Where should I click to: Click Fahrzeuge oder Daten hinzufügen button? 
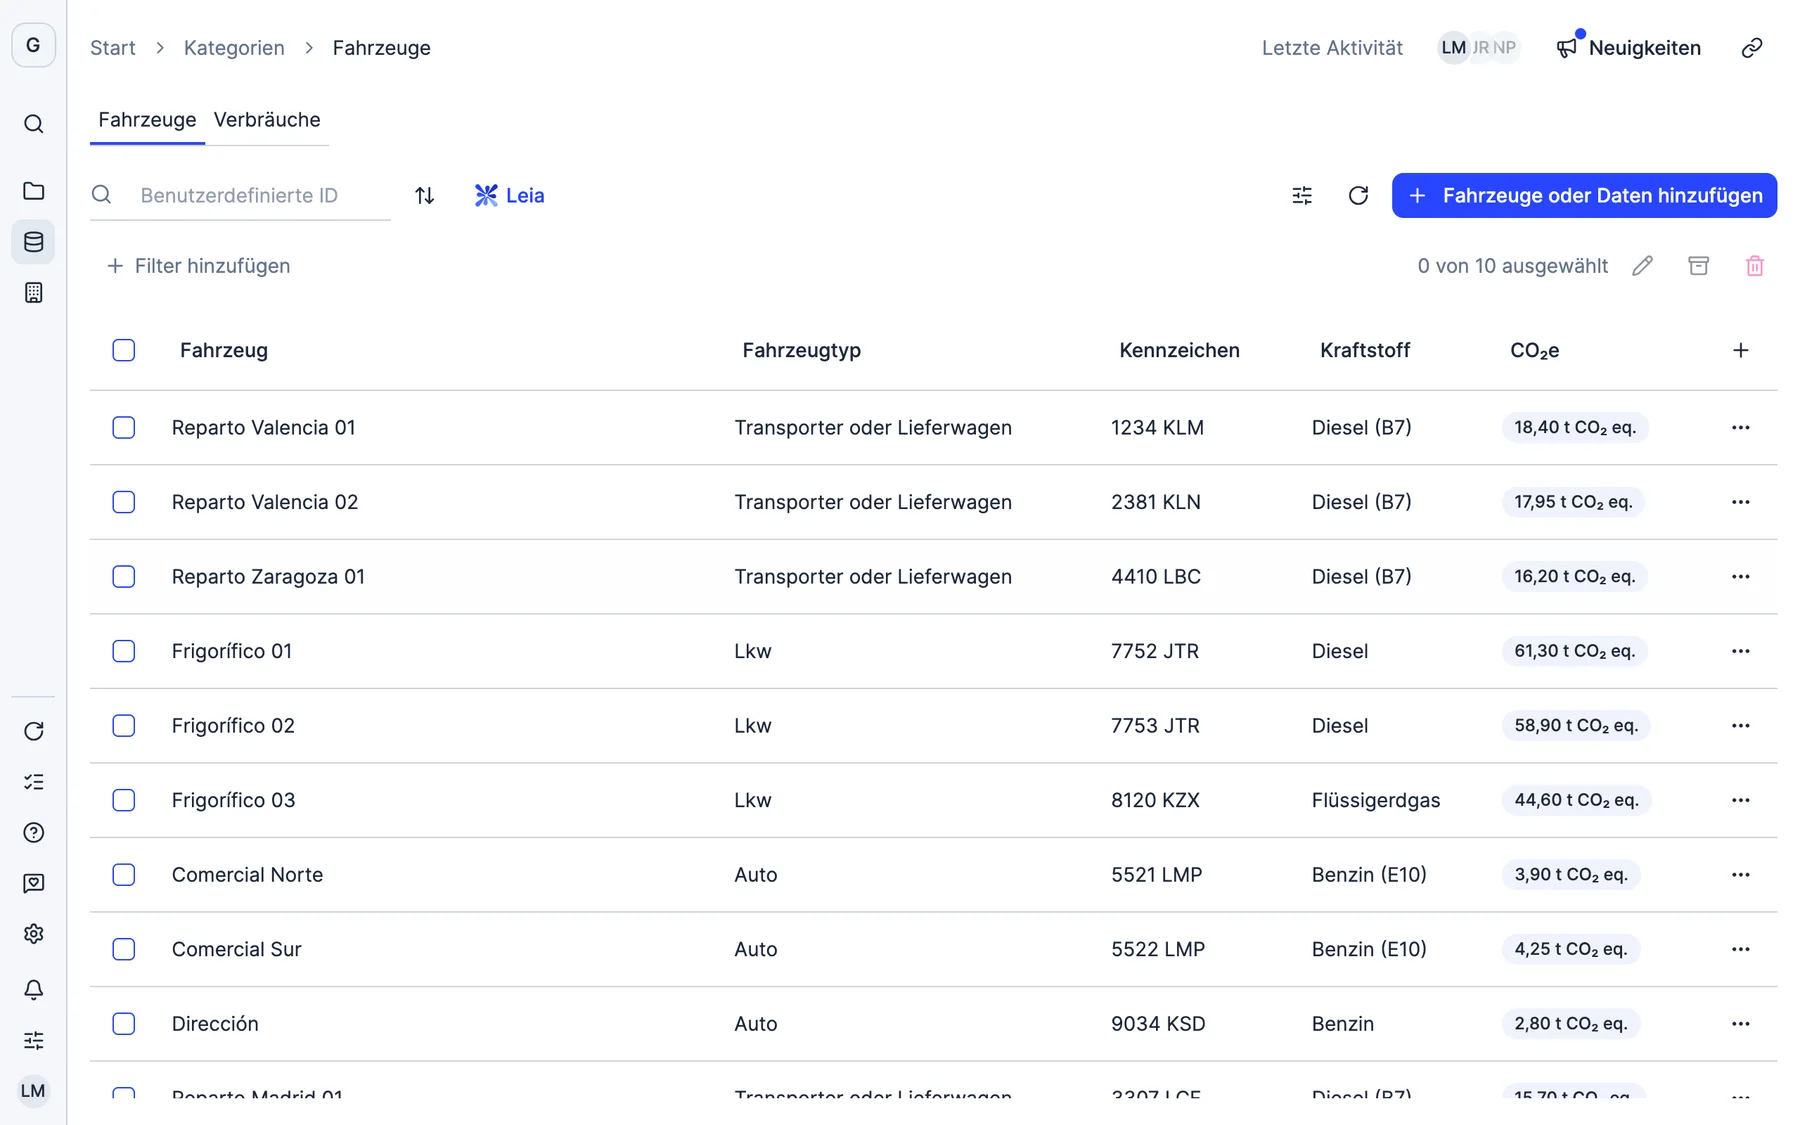pyautogui.click(x=1584, y=195)
